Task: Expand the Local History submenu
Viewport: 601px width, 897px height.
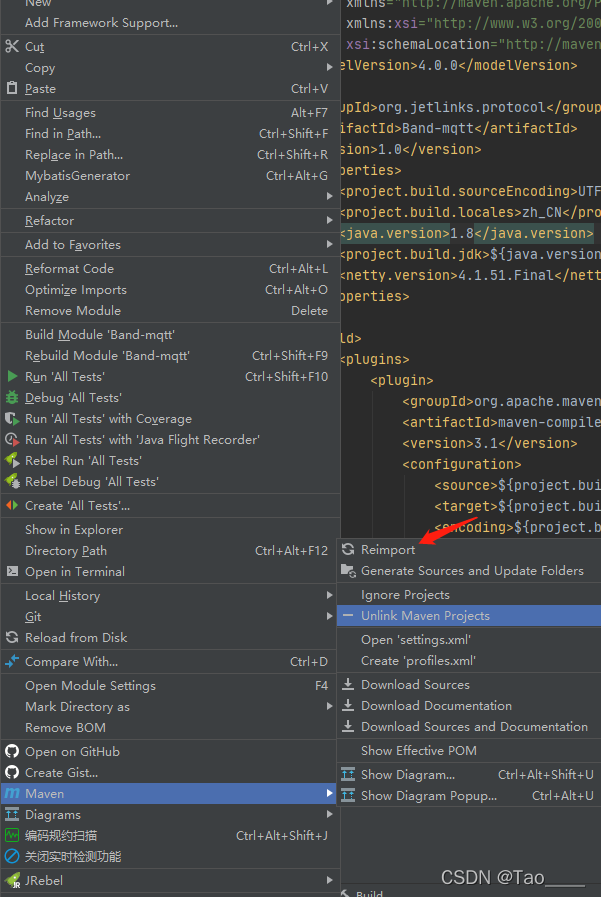Action: coord(329,595)
